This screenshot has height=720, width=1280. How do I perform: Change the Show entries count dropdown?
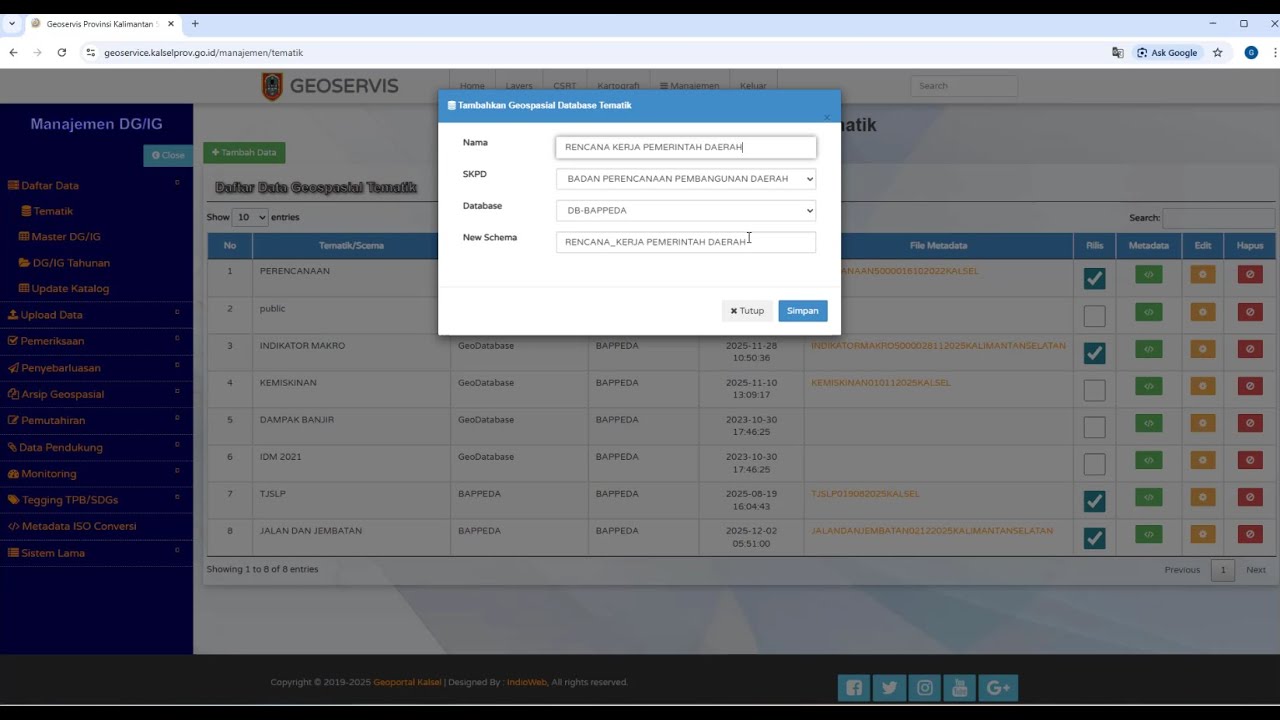250,217
